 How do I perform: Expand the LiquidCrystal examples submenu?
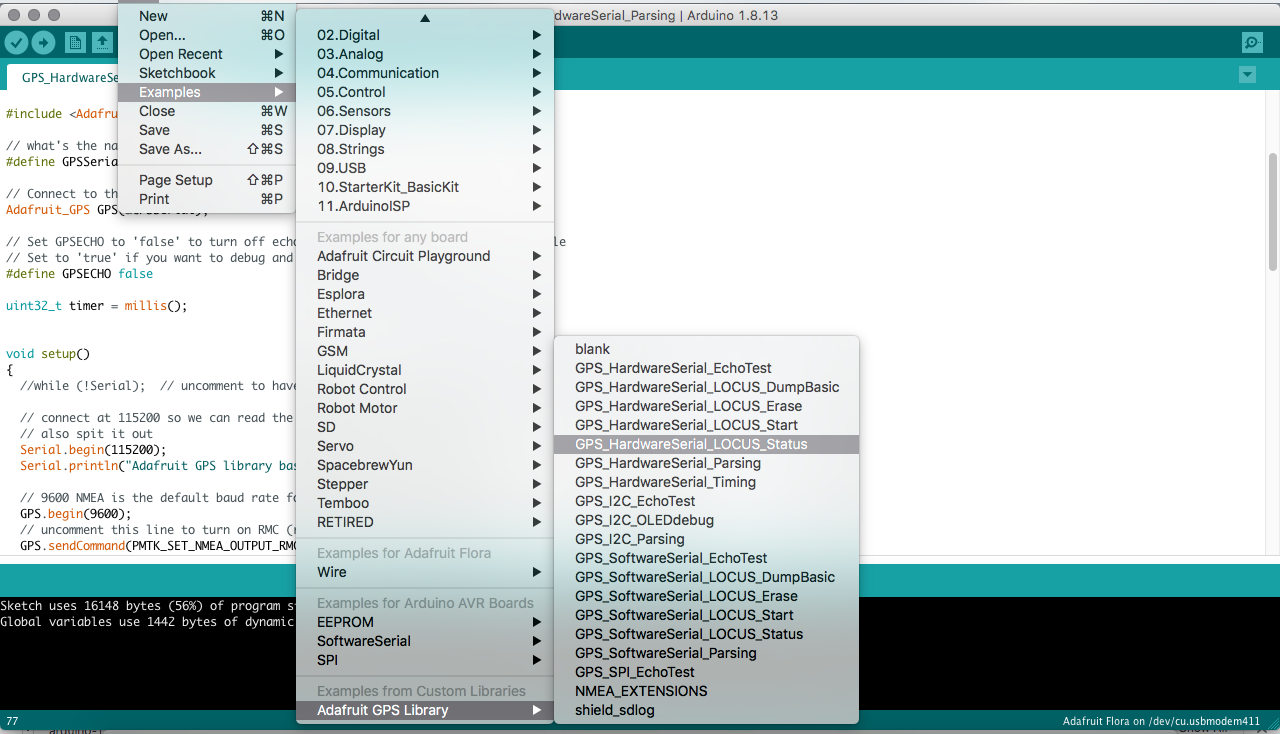425,370
